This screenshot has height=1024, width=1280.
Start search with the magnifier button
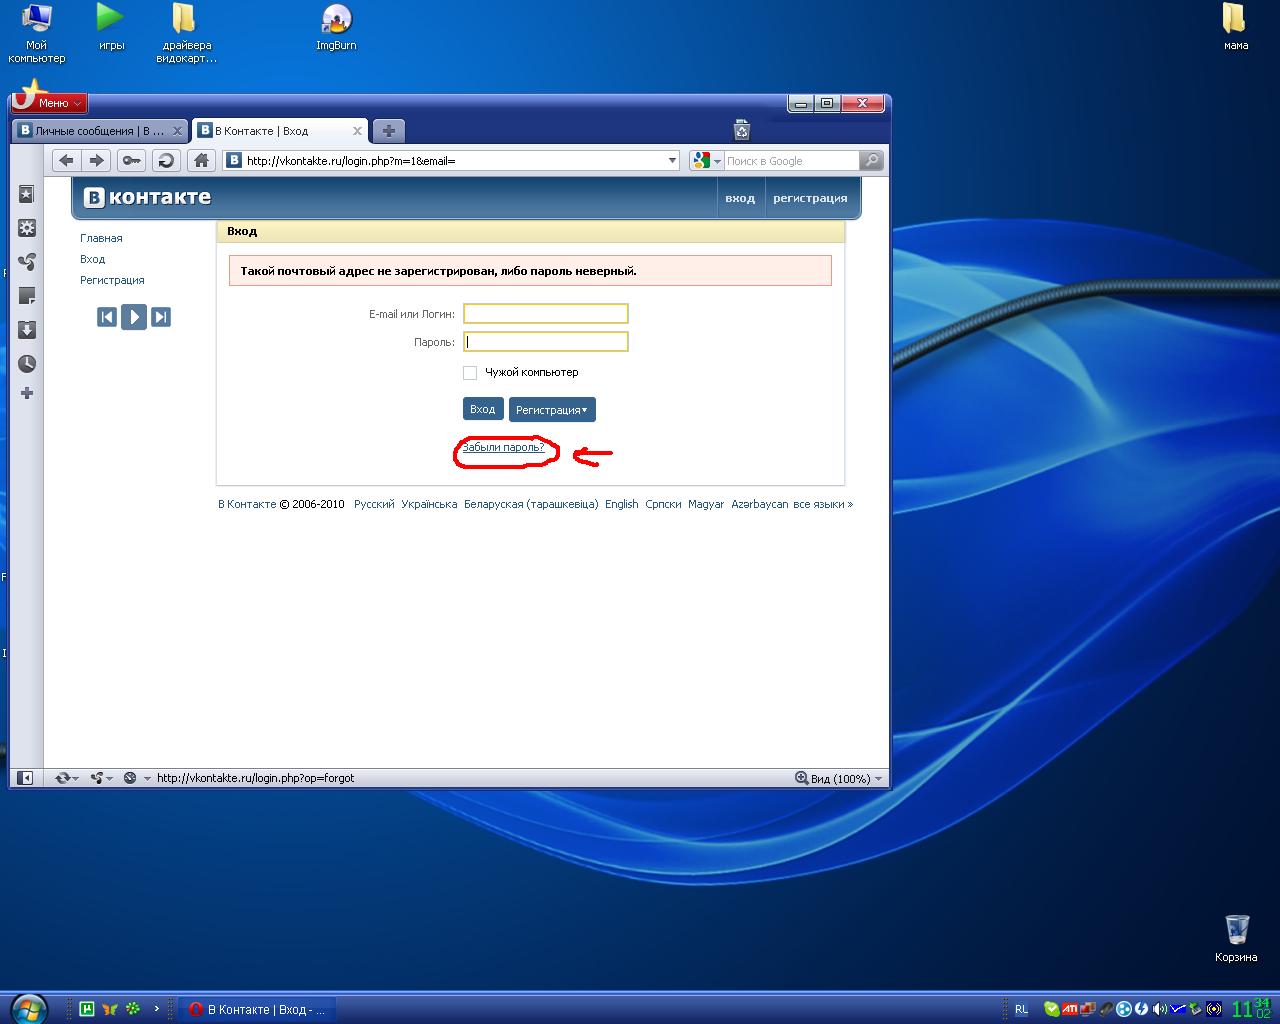tap(871, 160)
